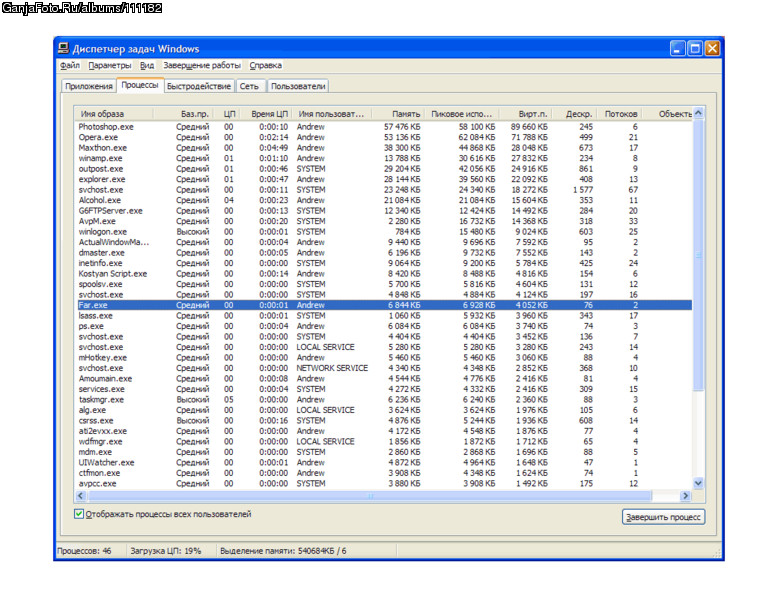Select the Amoumain.exe process row
The width and height of the screenshot is (778, 598).
384,379
